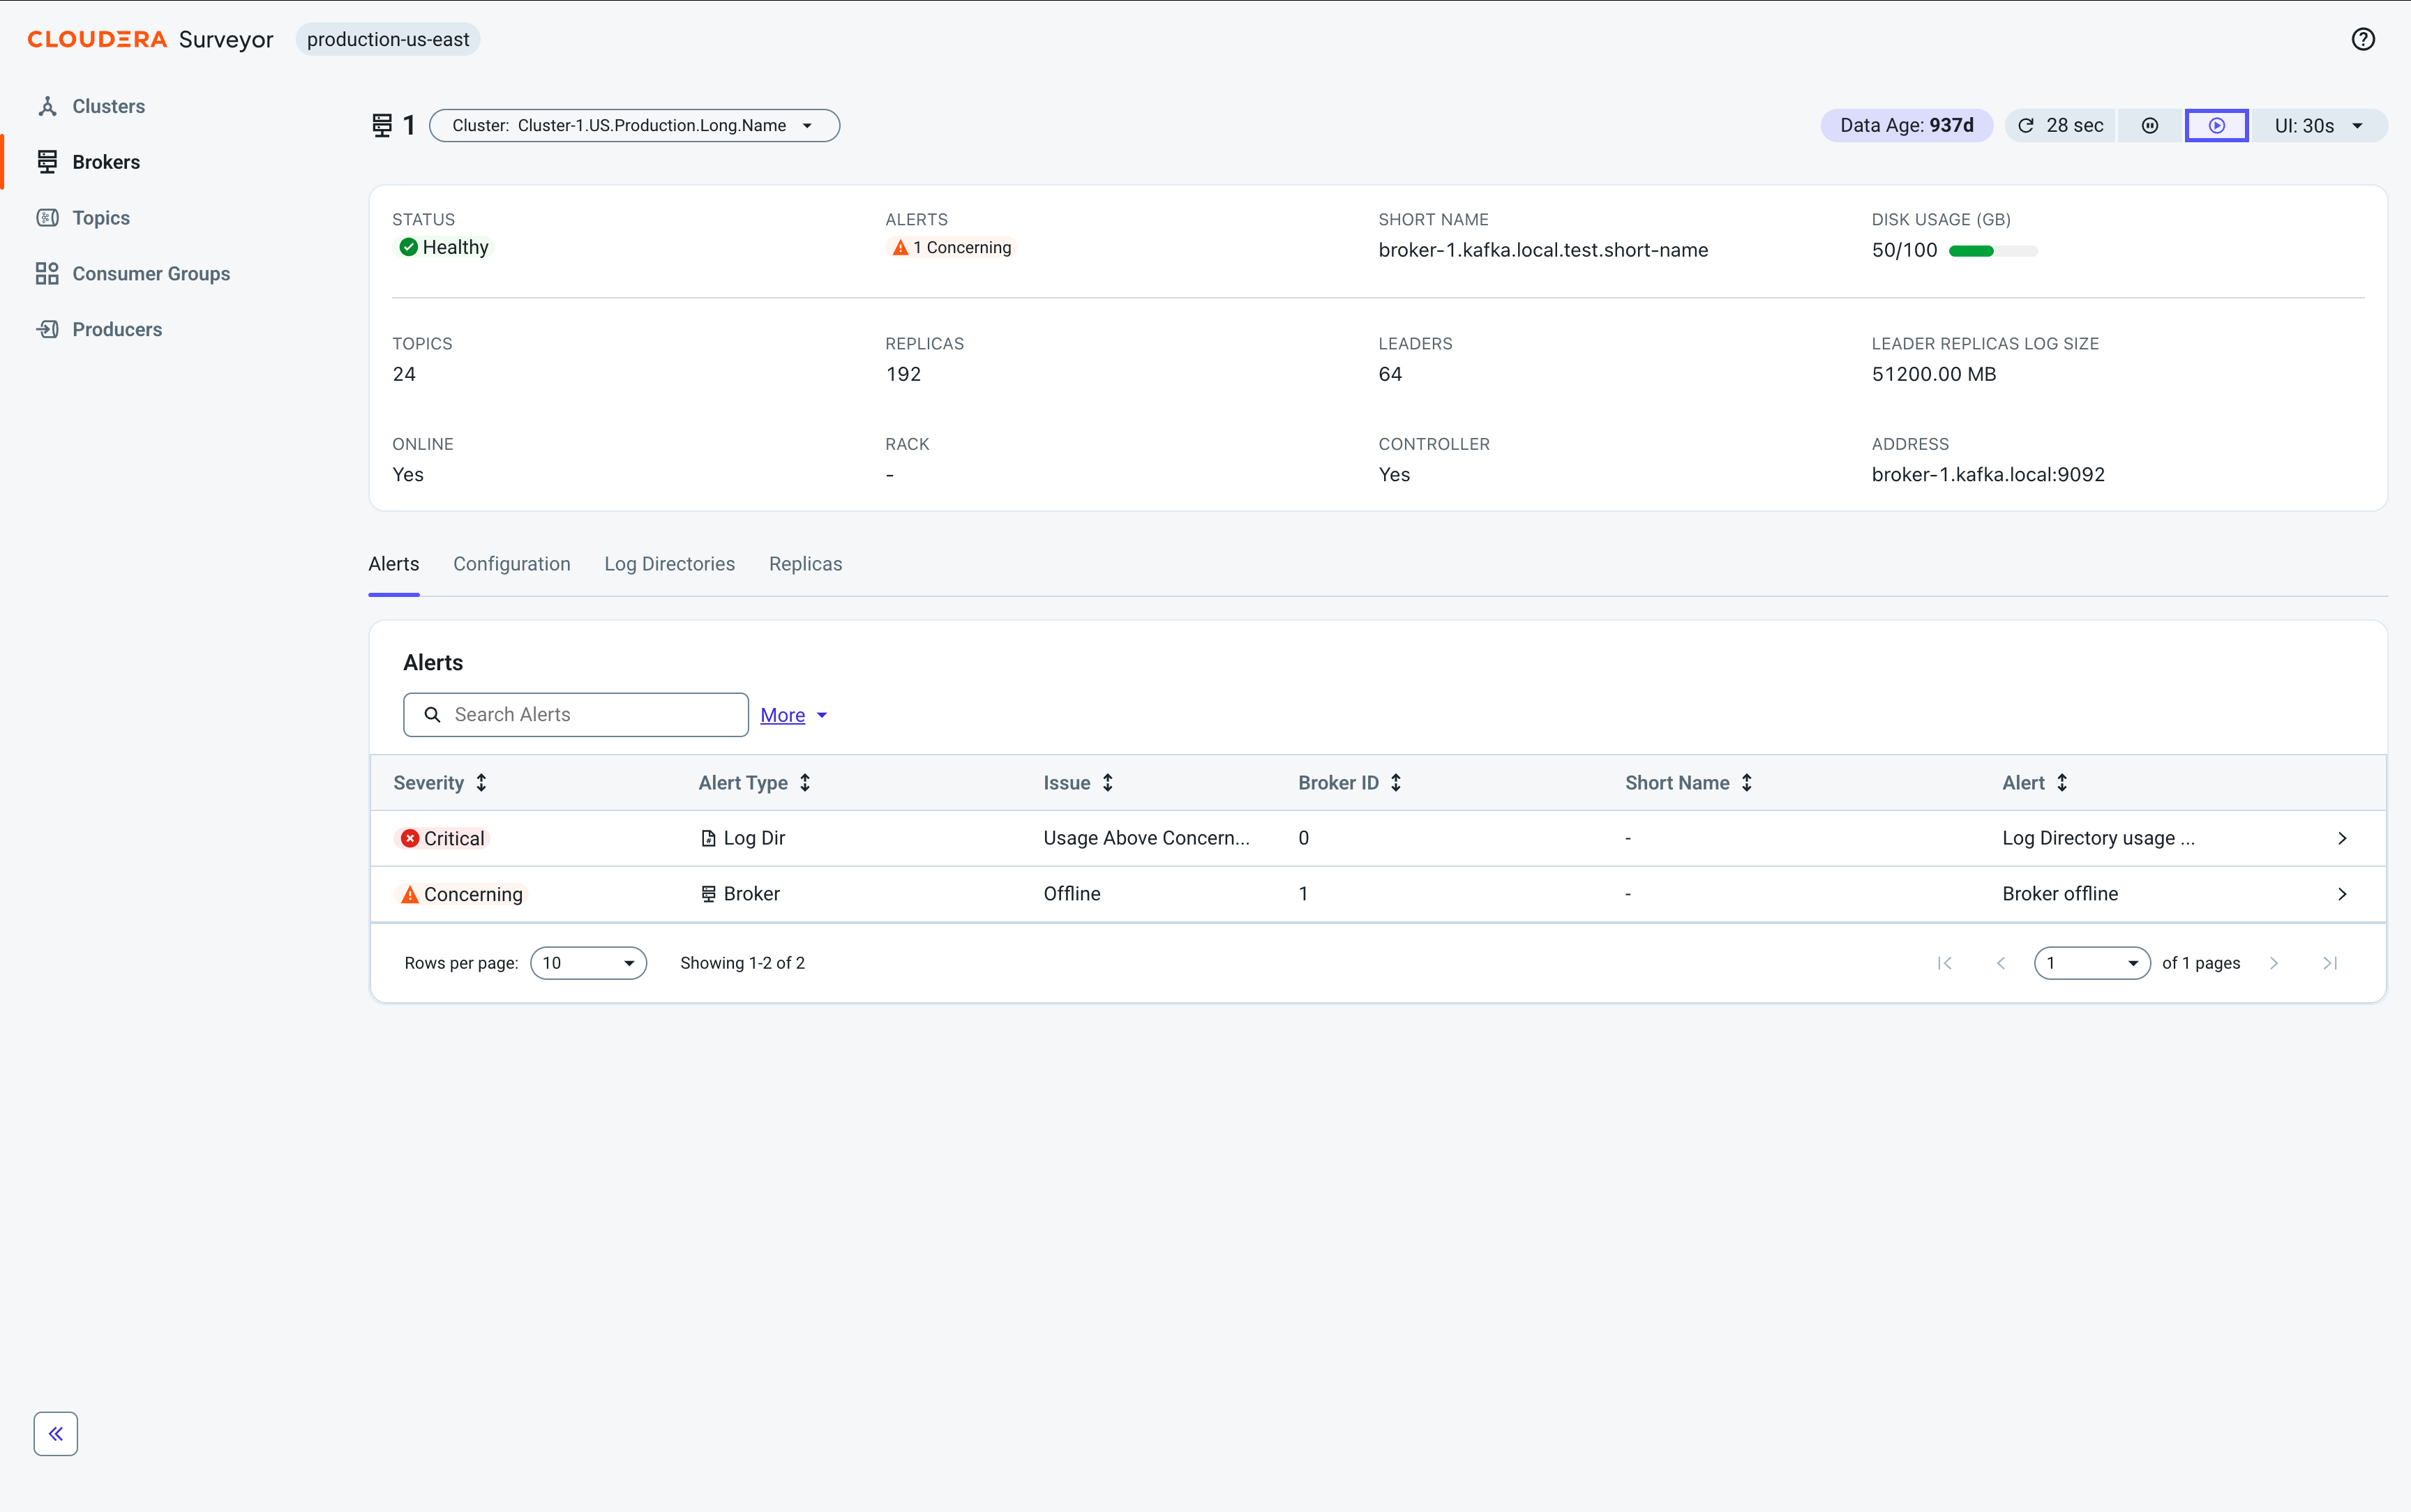Image resolution: width=2411 pixels, height=1512 pixels.
Task: Click the disk usage progress bar
Action: click(1993, 251)
